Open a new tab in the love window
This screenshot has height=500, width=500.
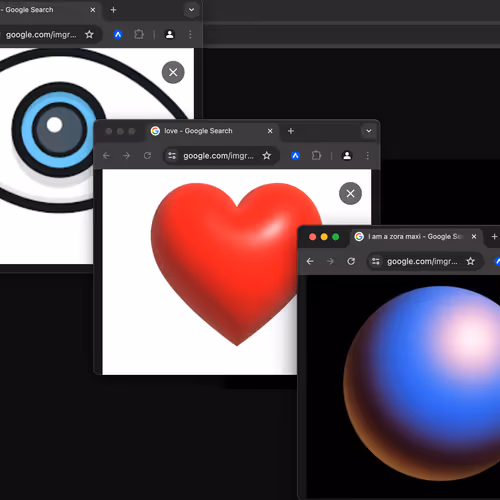[x=291, y=131]
